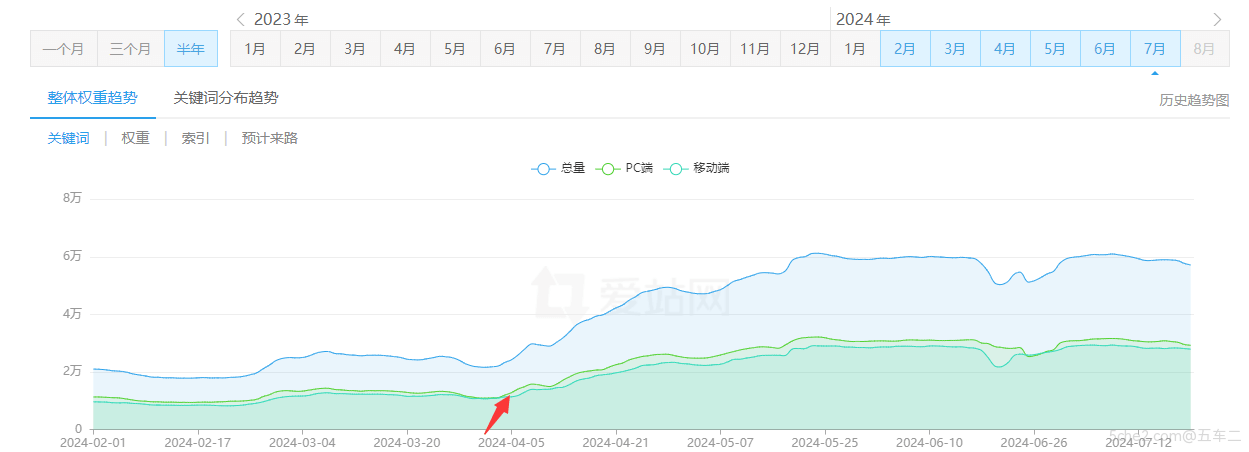
Task: Choose 2023 4月 in month picker
Action: [405, 49]
